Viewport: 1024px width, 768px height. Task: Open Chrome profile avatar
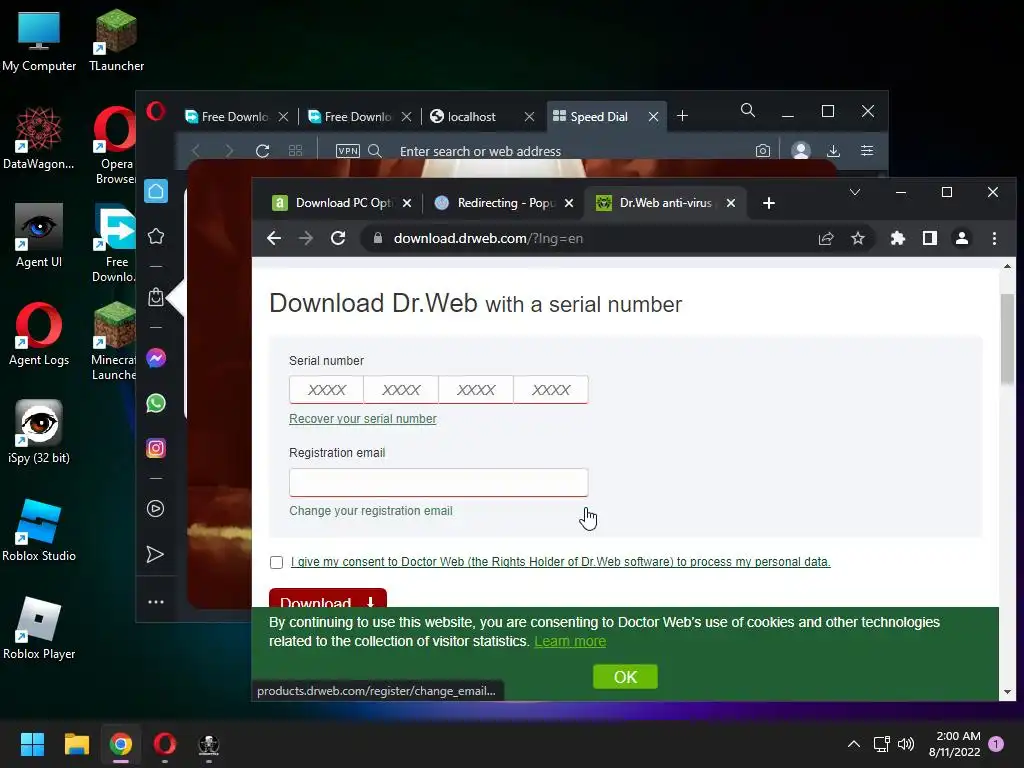pos(962,238)
